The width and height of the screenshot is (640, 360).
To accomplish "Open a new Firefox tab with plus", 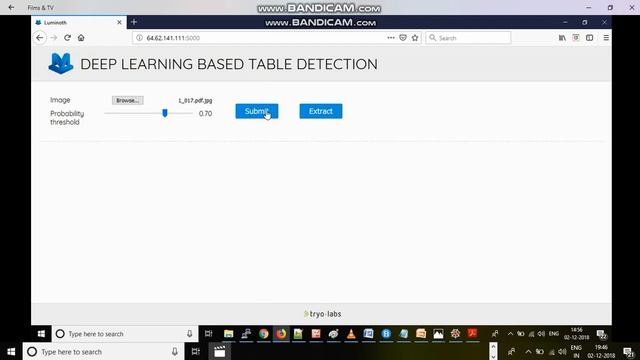I will [134, 22].
